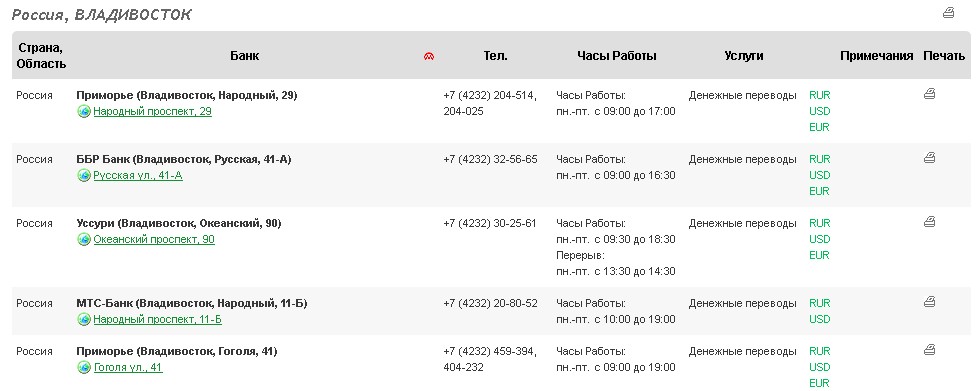Screen dimensions: 976x391
Task: Print the Приморье Народный, 29 branch row
Action: (x=929, y=94)
